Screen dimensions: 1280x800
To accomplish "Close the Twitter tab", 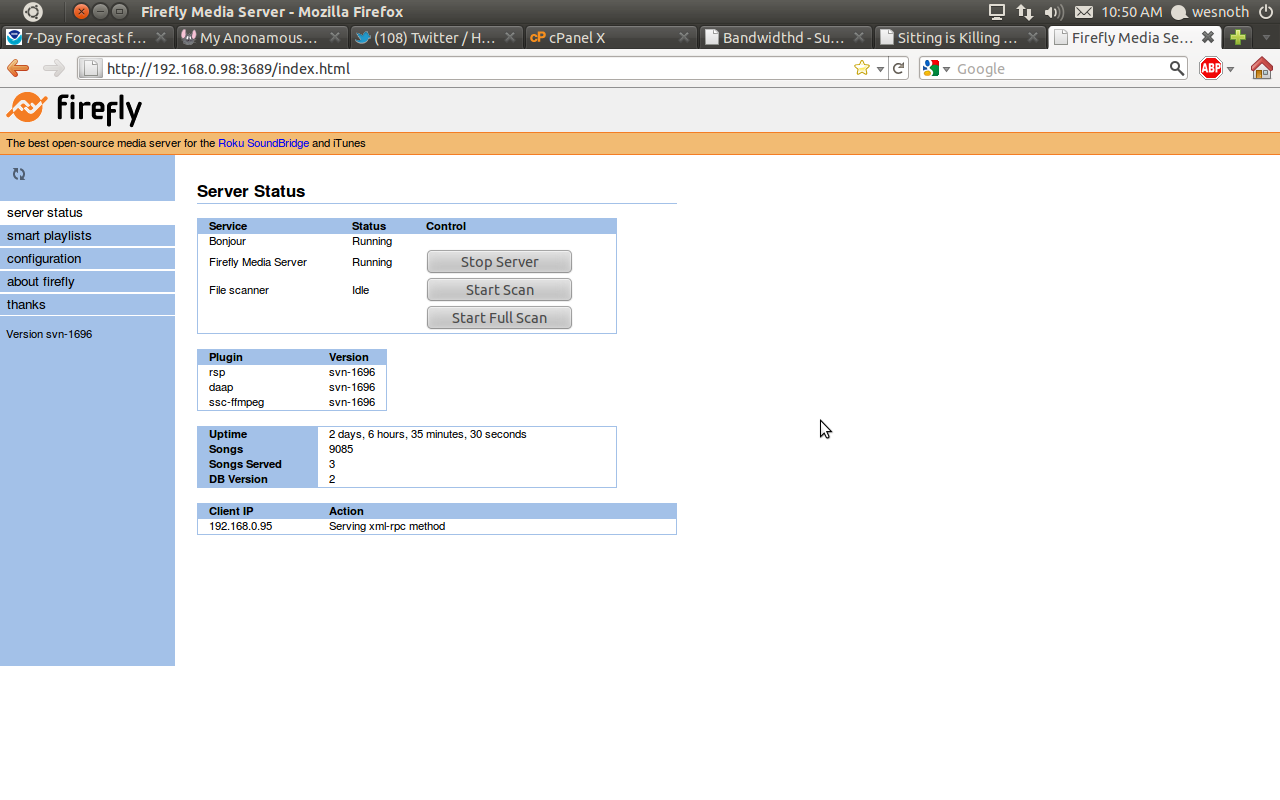I will click(x=510, y=37).
